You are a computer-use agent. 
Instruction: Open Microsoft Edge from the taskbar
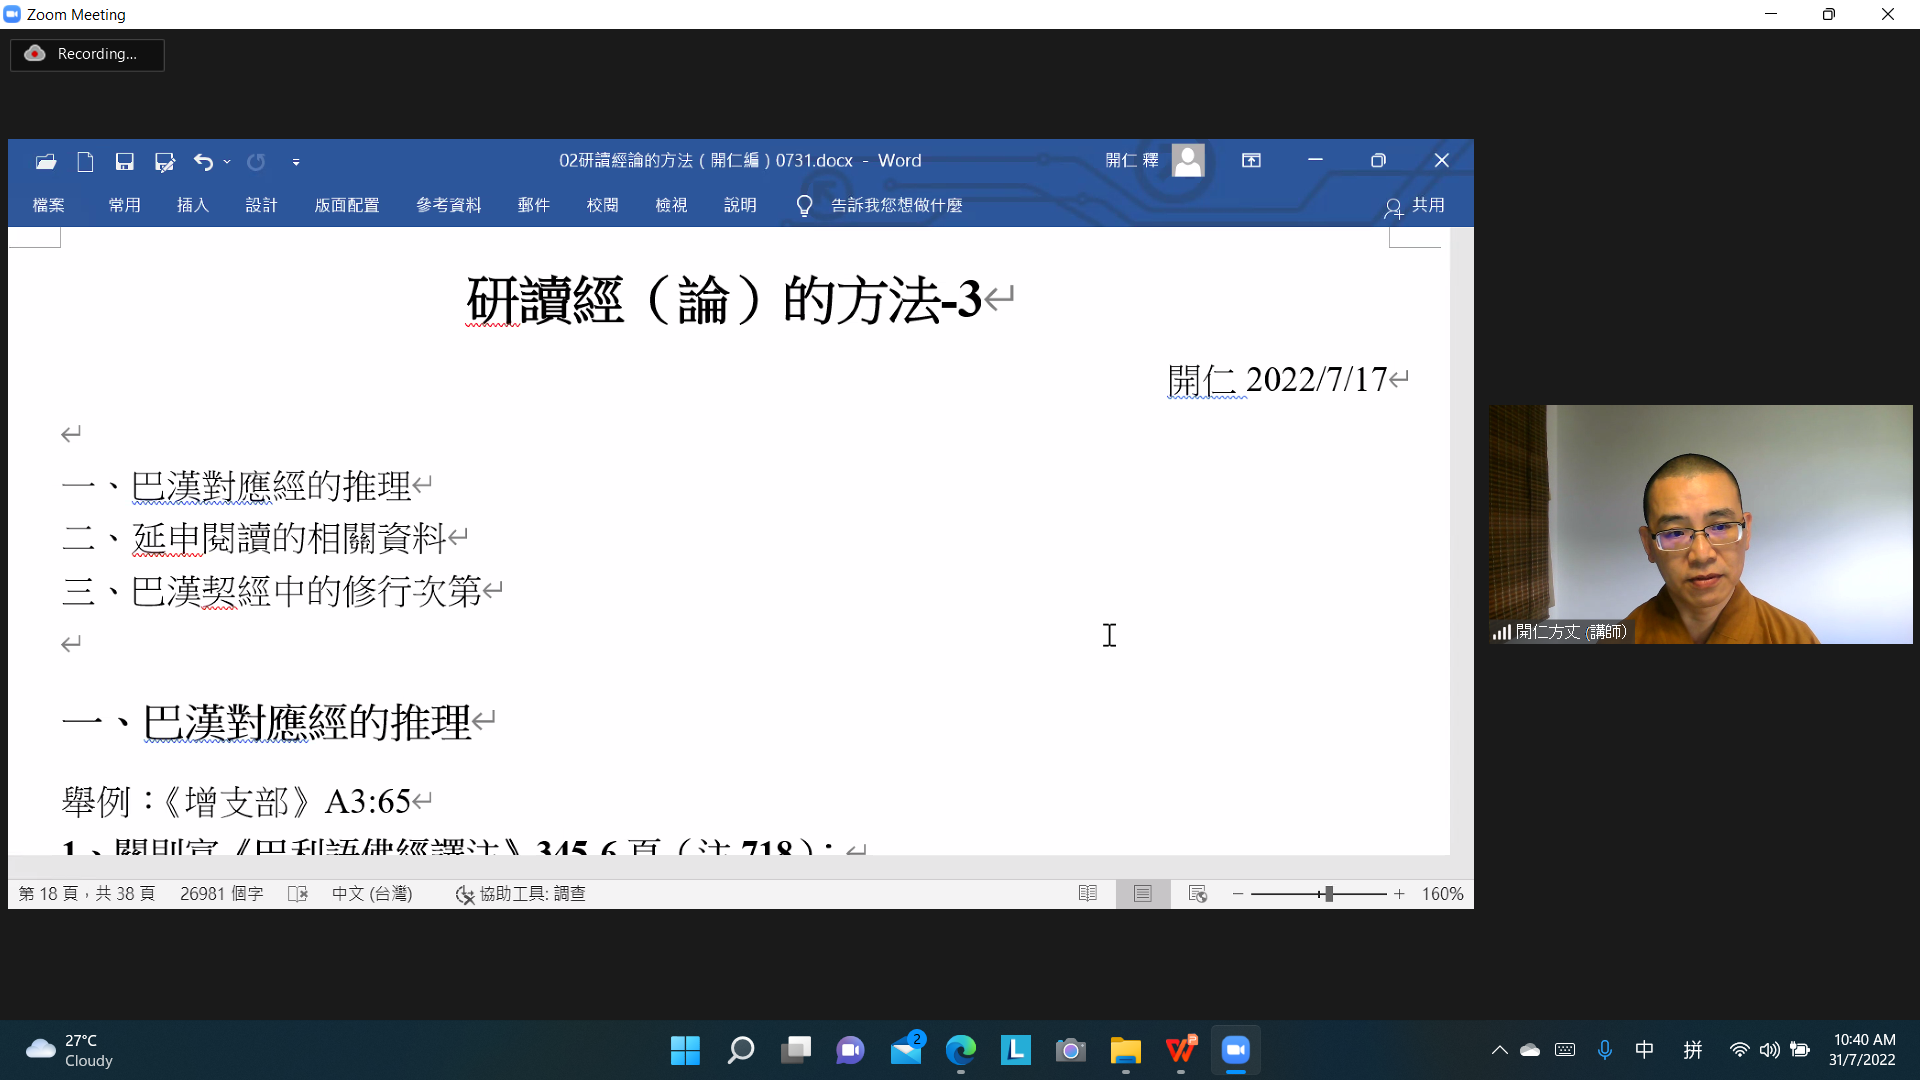(x=960, y=1050)
